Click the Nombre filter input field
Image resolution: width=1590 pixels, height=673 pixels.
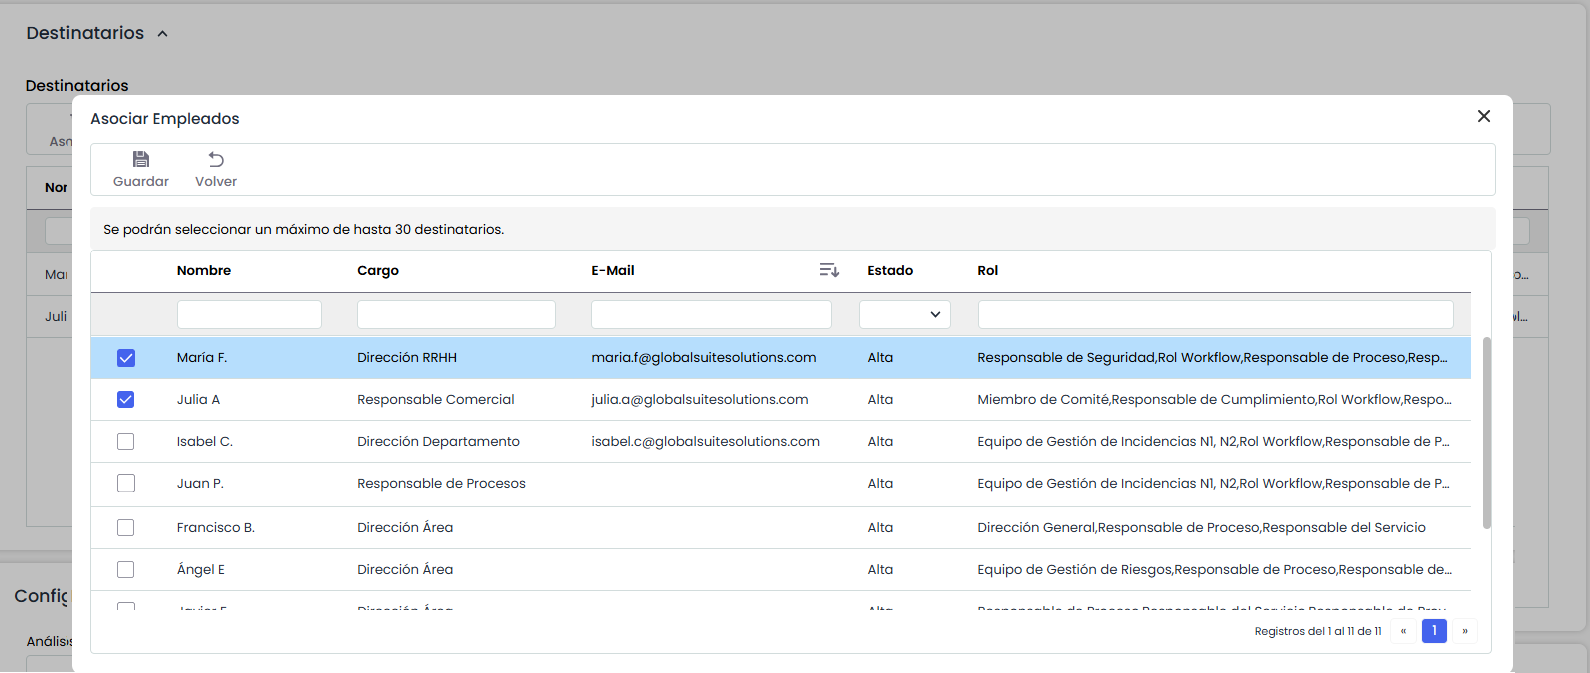pyautogui.click(x=249, y=314)
